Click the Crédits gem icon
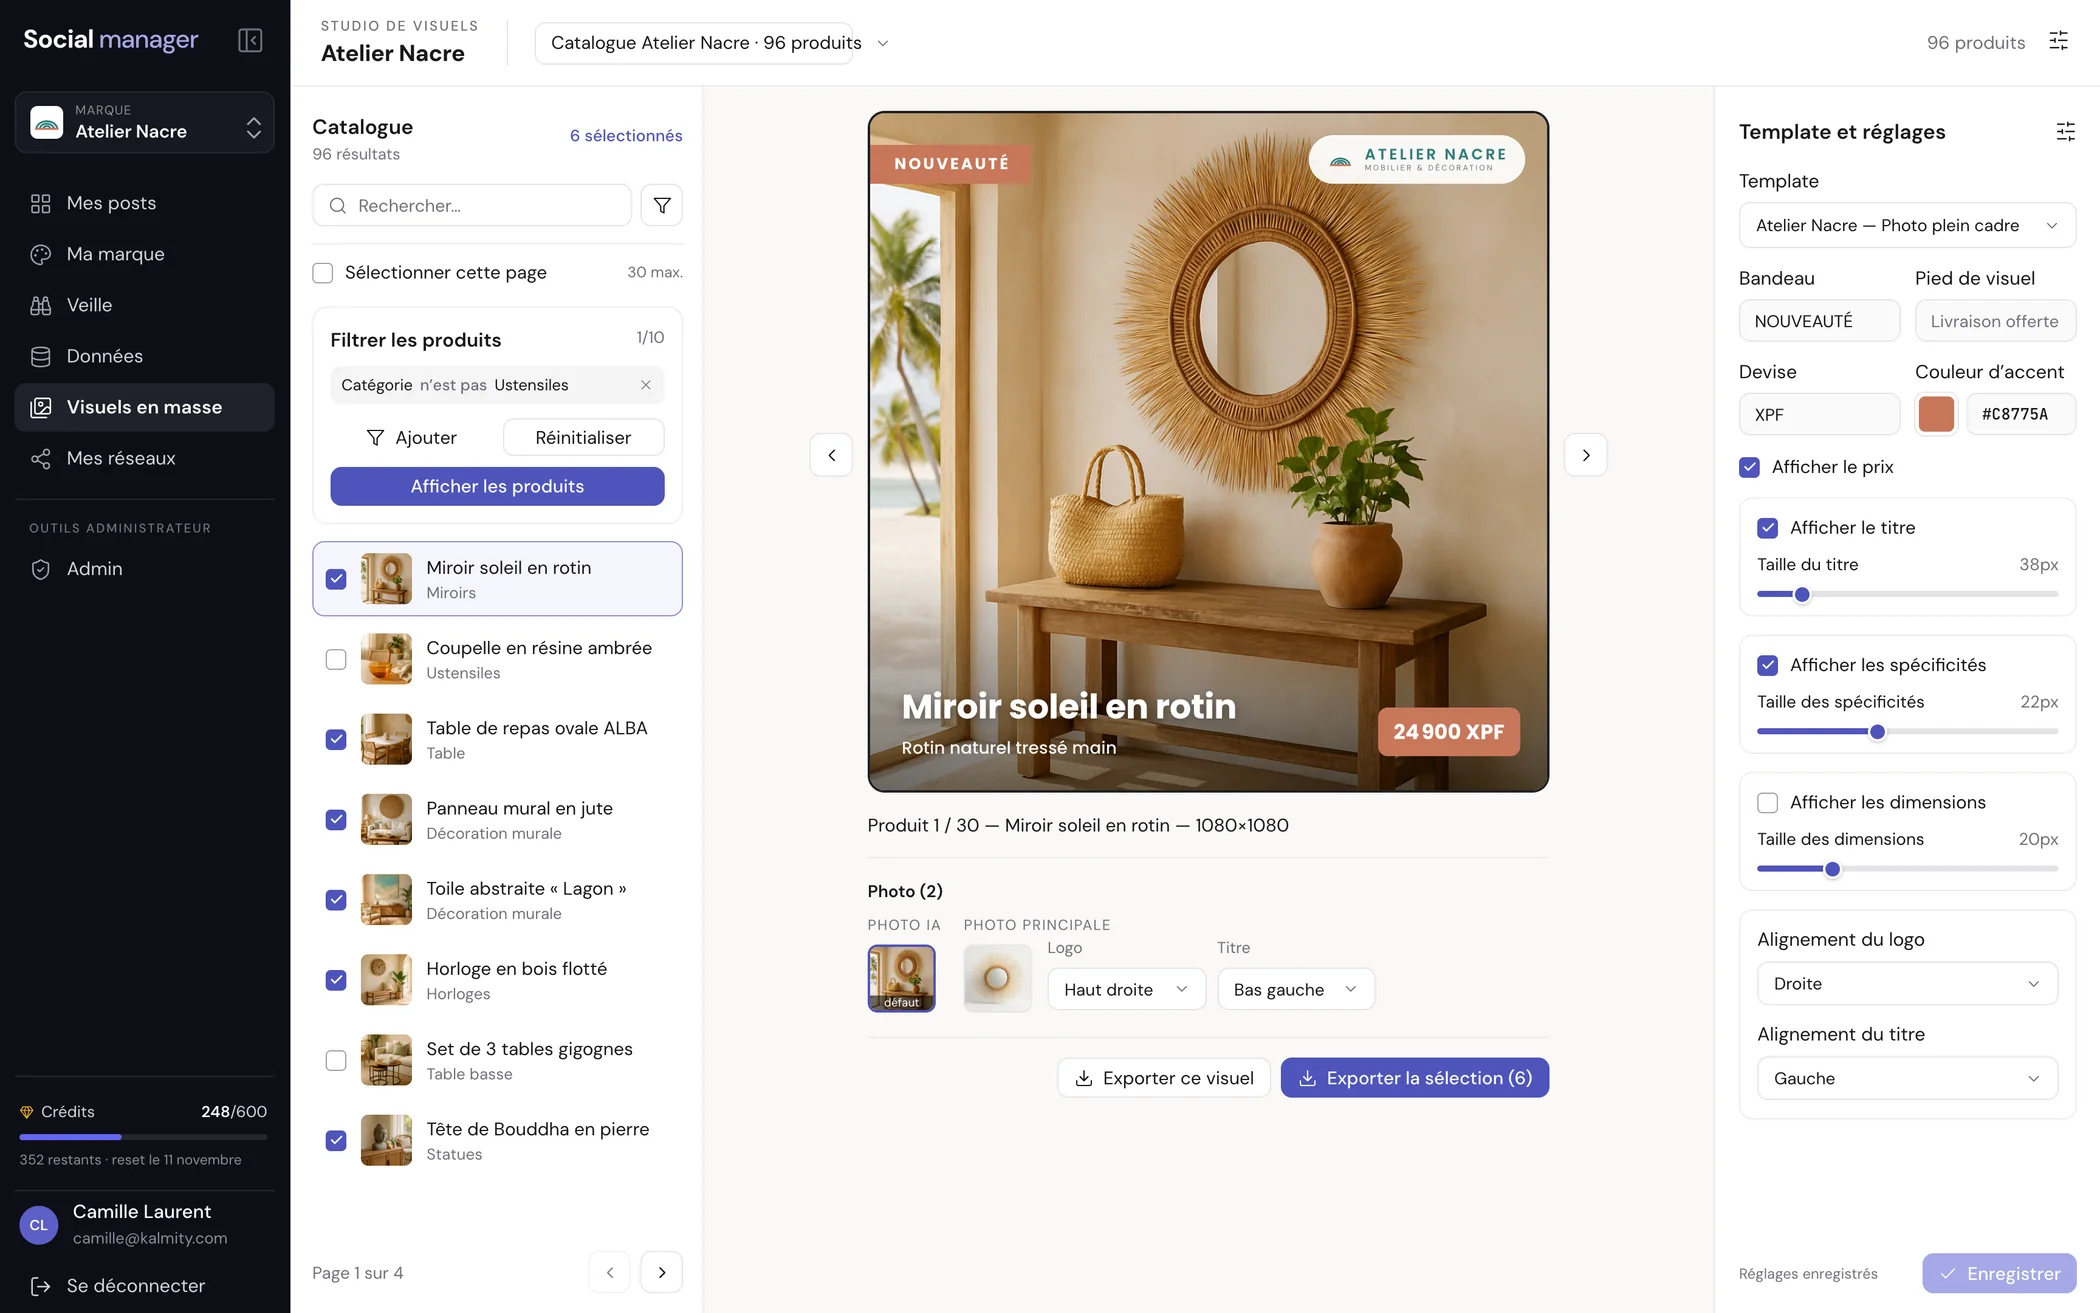Image resolution: width=2100 pixels, height=1313 pixels. [27, 1111]
